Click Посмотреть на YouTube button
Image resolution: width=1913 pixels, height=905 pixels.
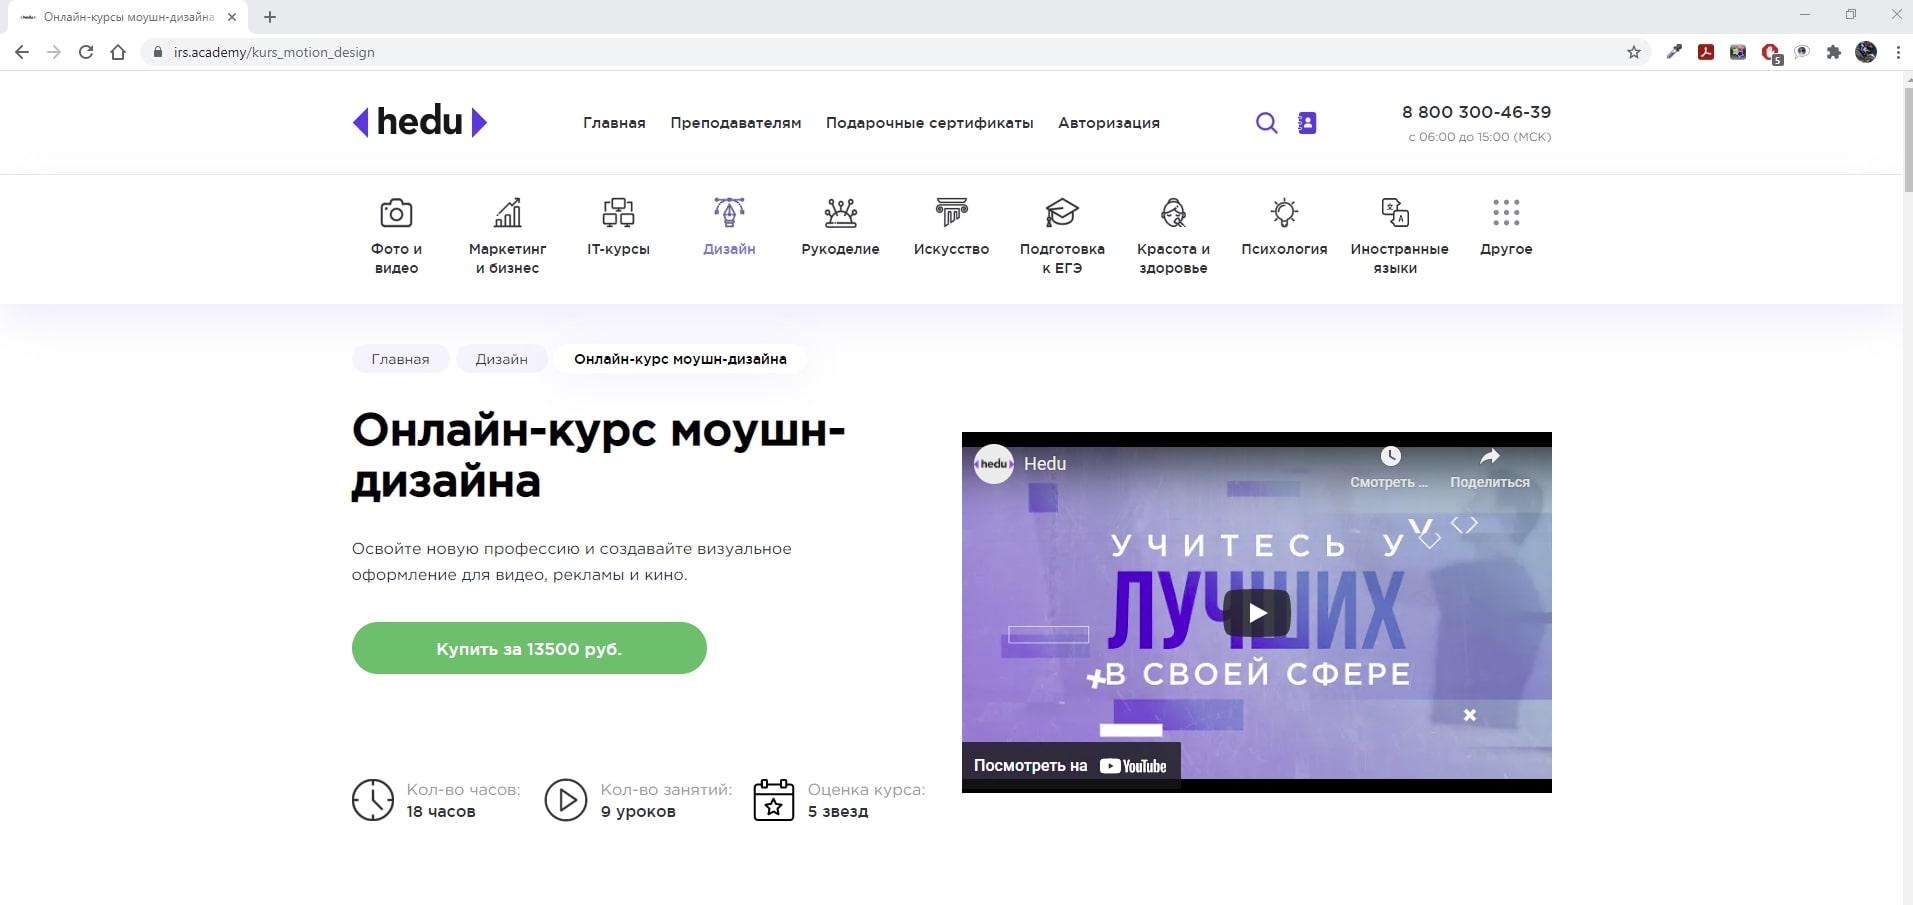click(x=1071, y=766)
